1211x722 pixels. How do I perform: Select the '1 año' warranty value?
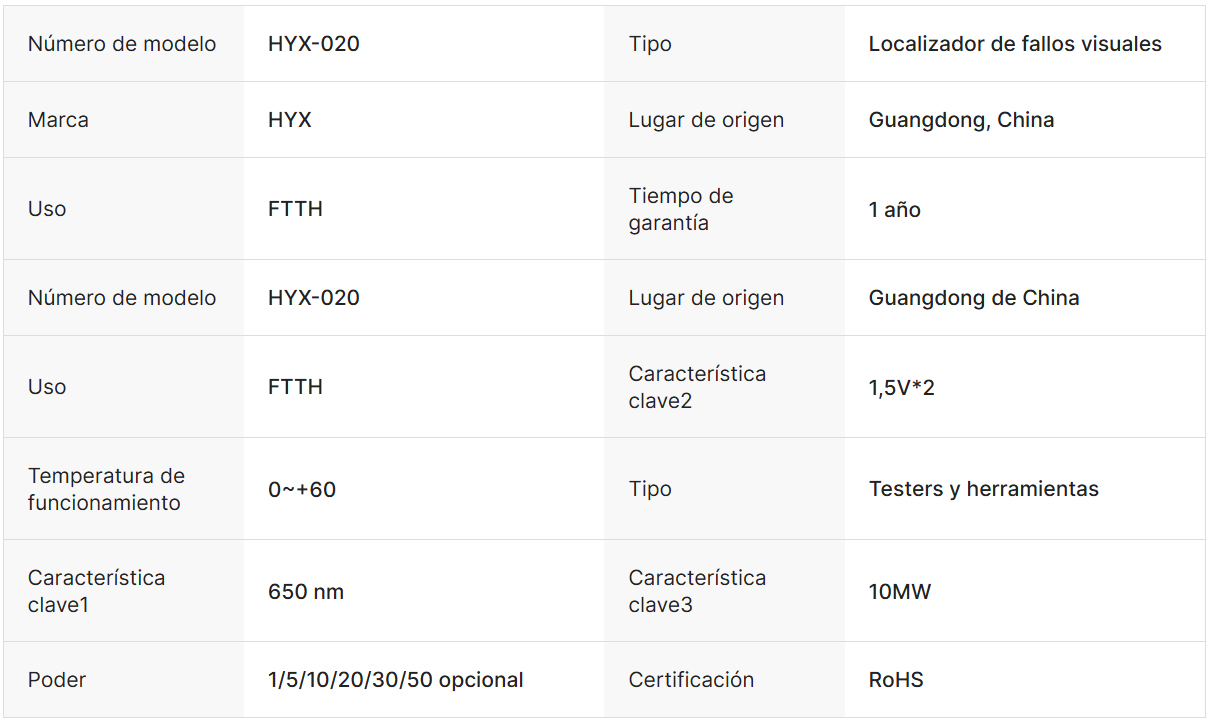[x=895, y=210]
